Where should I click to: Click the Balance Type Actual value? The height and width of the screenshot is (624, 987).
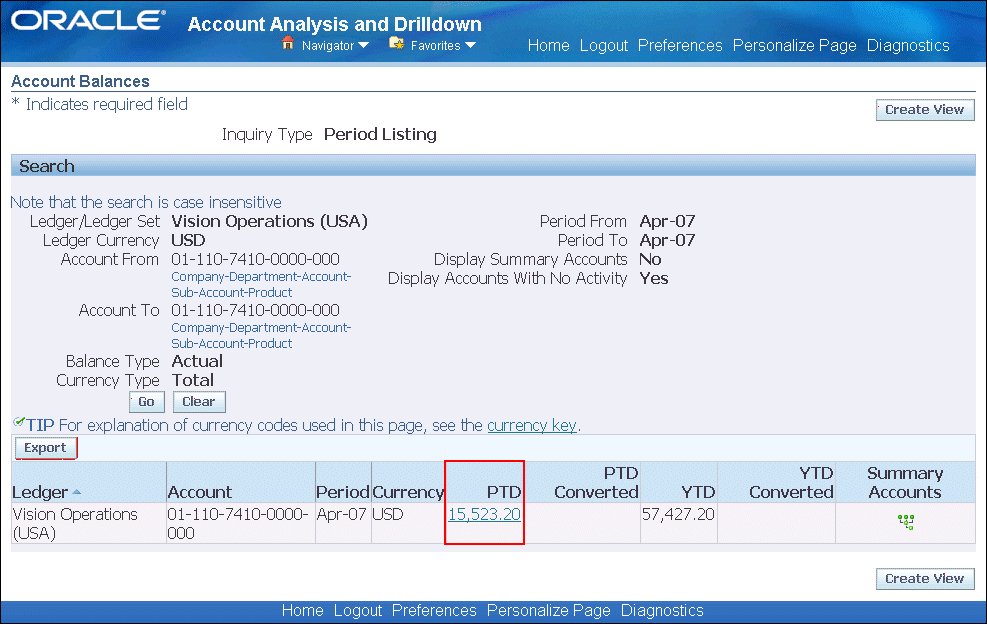[197, 361]
